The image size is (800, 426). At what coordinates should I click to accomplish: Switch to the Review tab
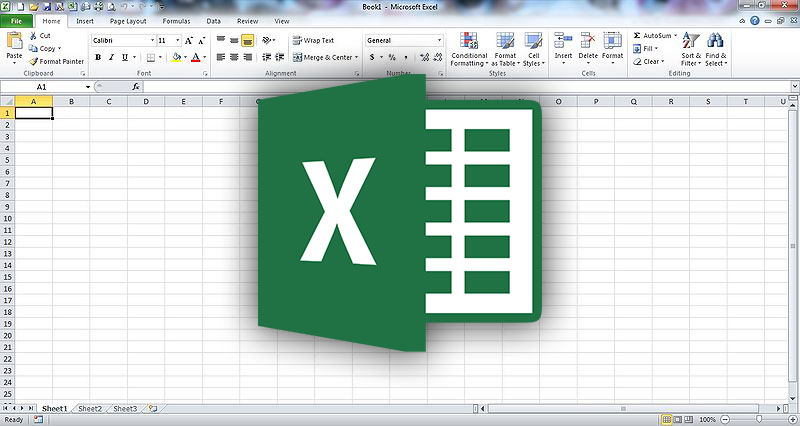(247, 21)
